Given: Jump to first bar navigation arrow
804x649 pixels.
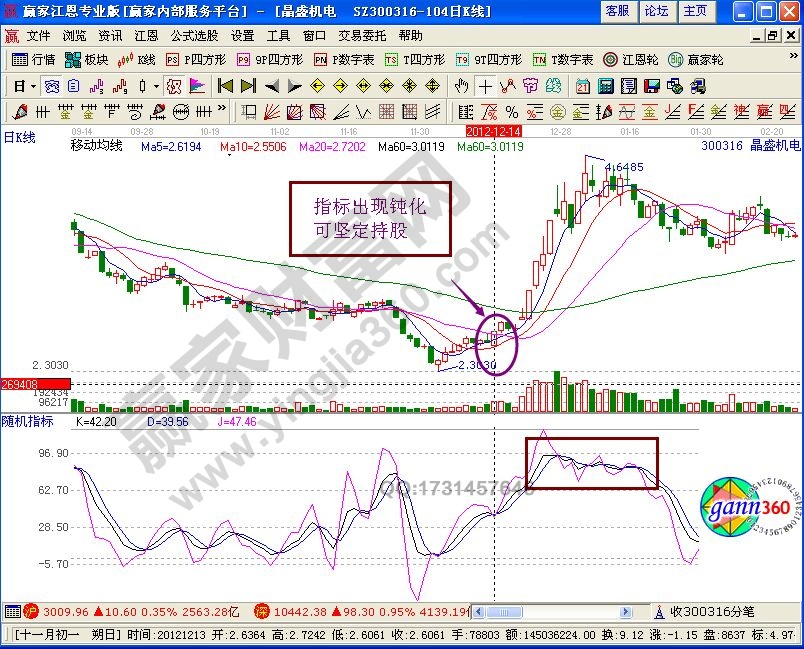Looking at the screenshot, I should click(x=225, y=86).
